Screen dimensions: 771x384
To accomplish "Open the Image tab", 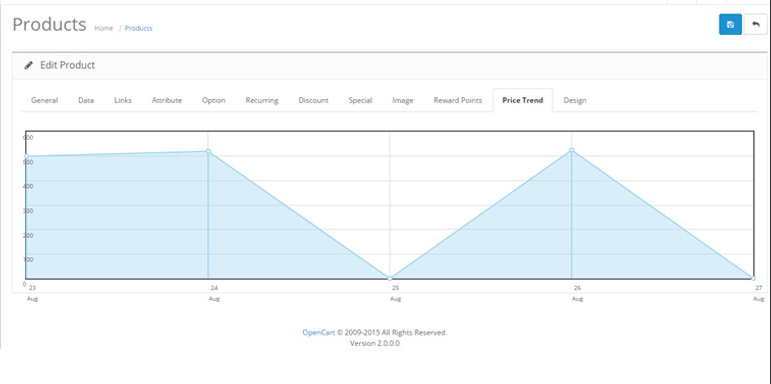I will pos(403,100).
